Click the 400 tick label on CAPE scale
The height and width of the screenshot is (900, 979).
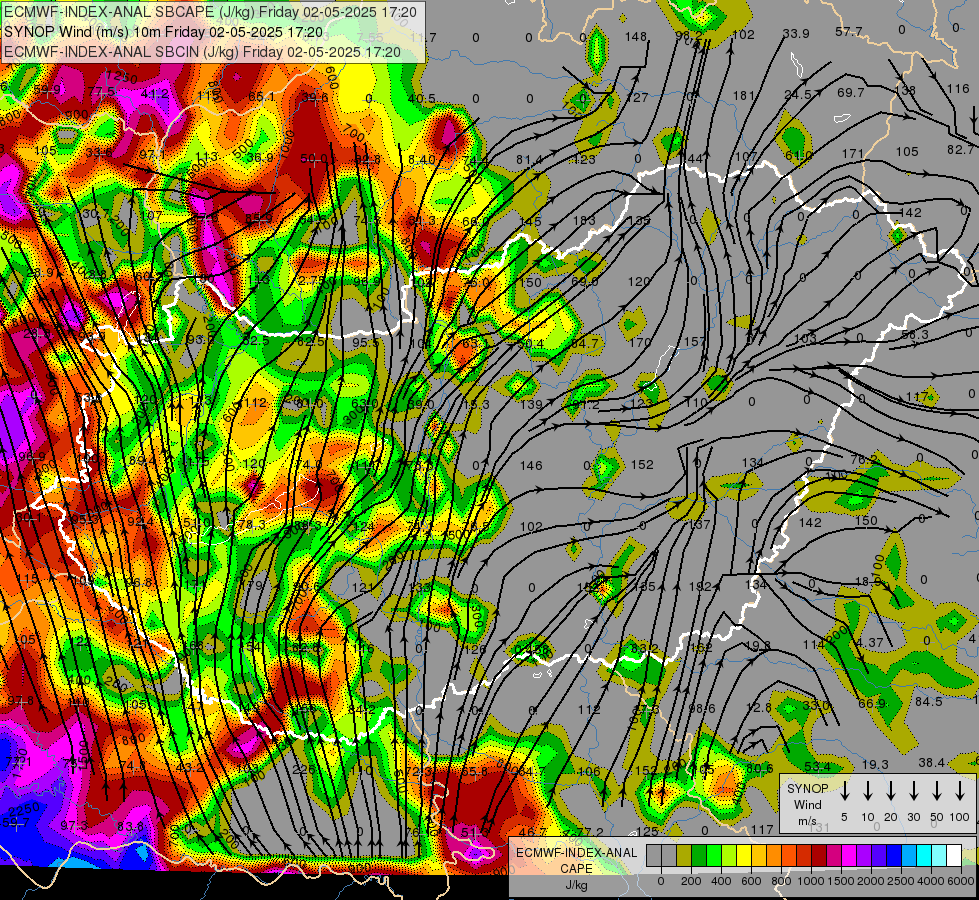[721, 881]
